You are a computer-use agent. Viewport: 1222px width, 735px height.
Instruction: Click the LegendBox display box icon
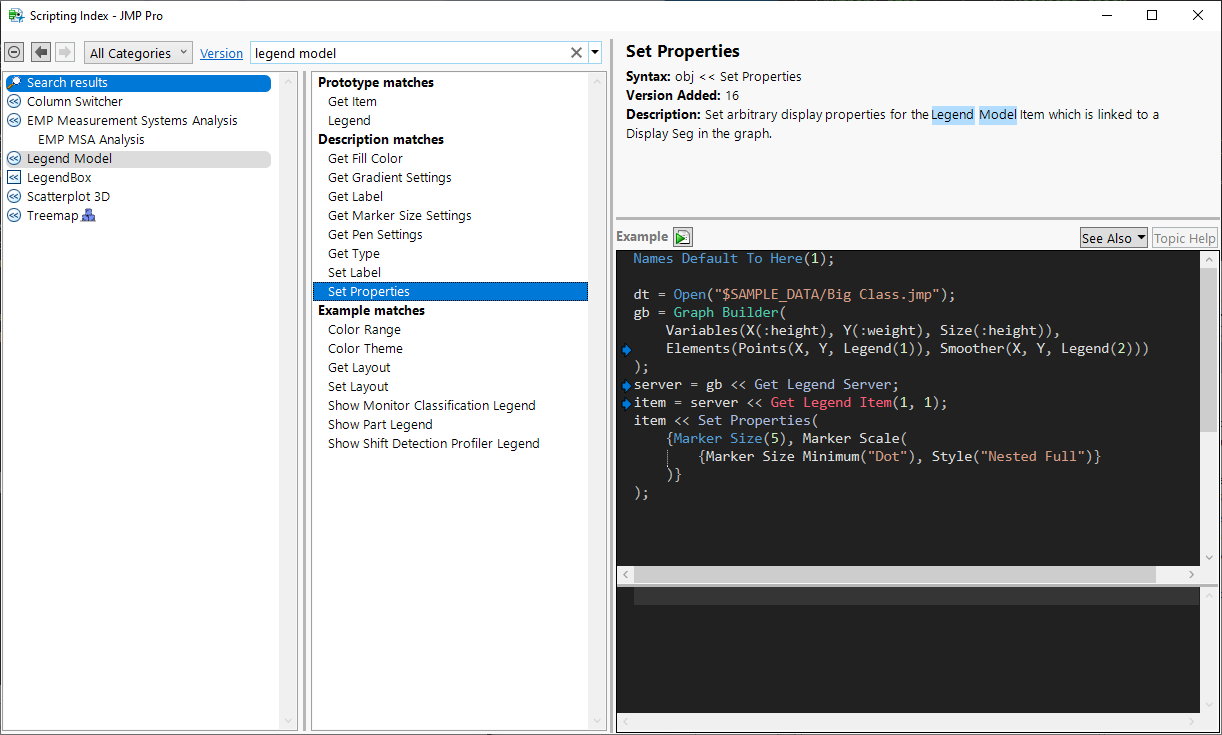click(14, 177)
